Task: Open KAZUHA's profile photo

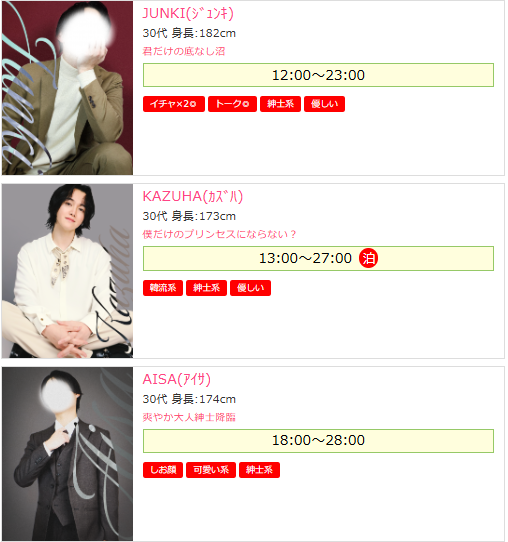Action: (67, 271)
